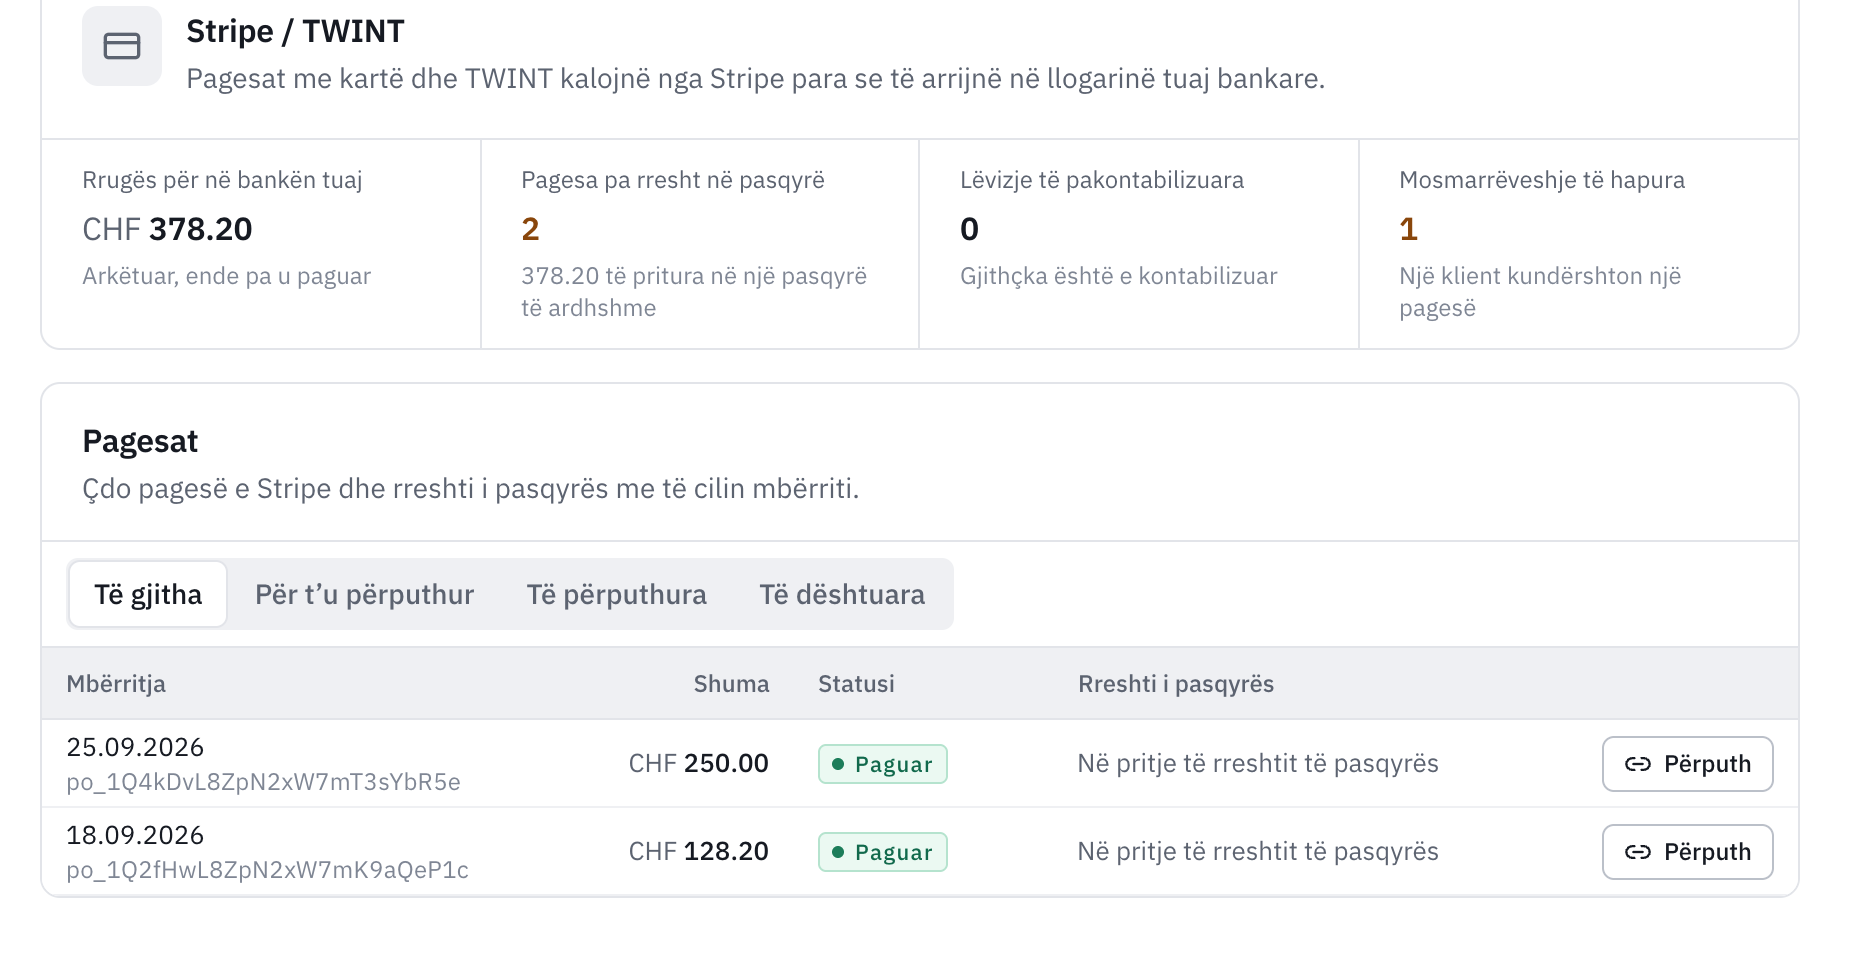The height and width of the screenshot is (980, 1864).
Task: Click the Lëvizje të pakontabilizuara count 0
Action: pyautogui.click(x=969, y=229)
